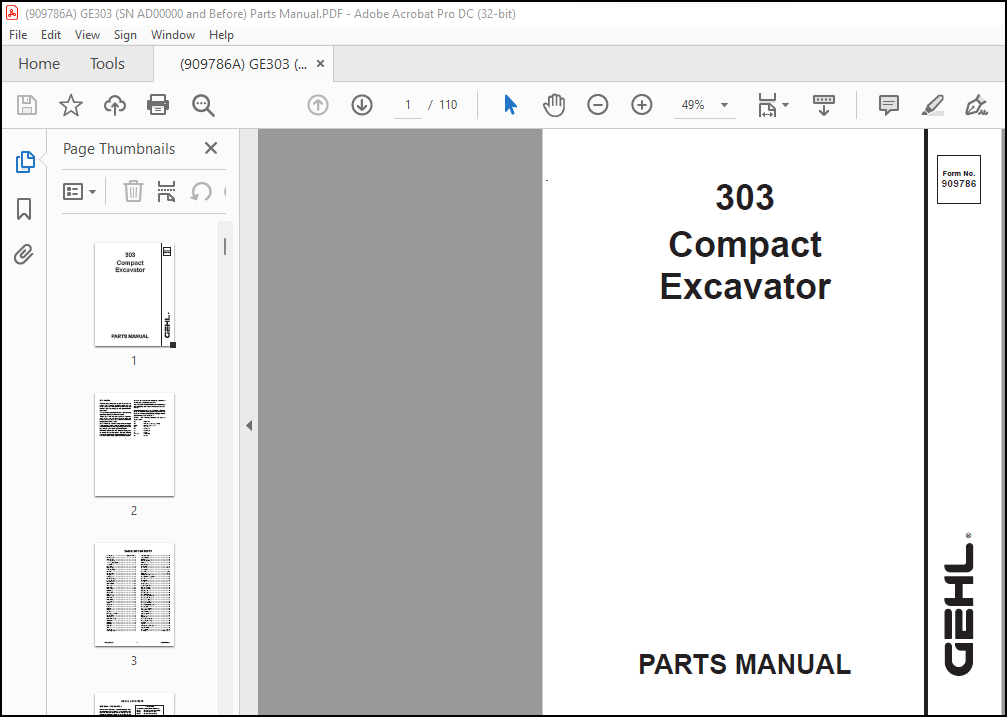Print the document

pyautogui.click(x=158, y=105)
